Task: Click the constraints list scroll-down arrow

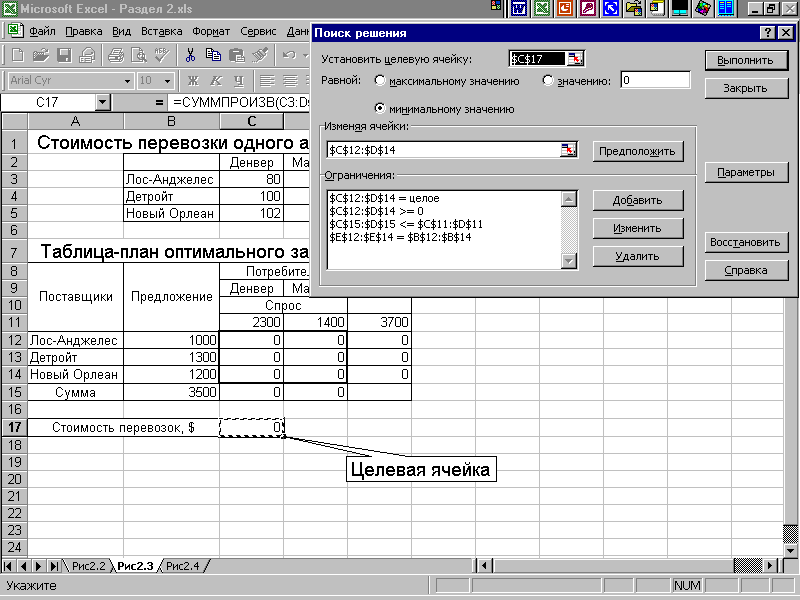Action: (569, 261)
